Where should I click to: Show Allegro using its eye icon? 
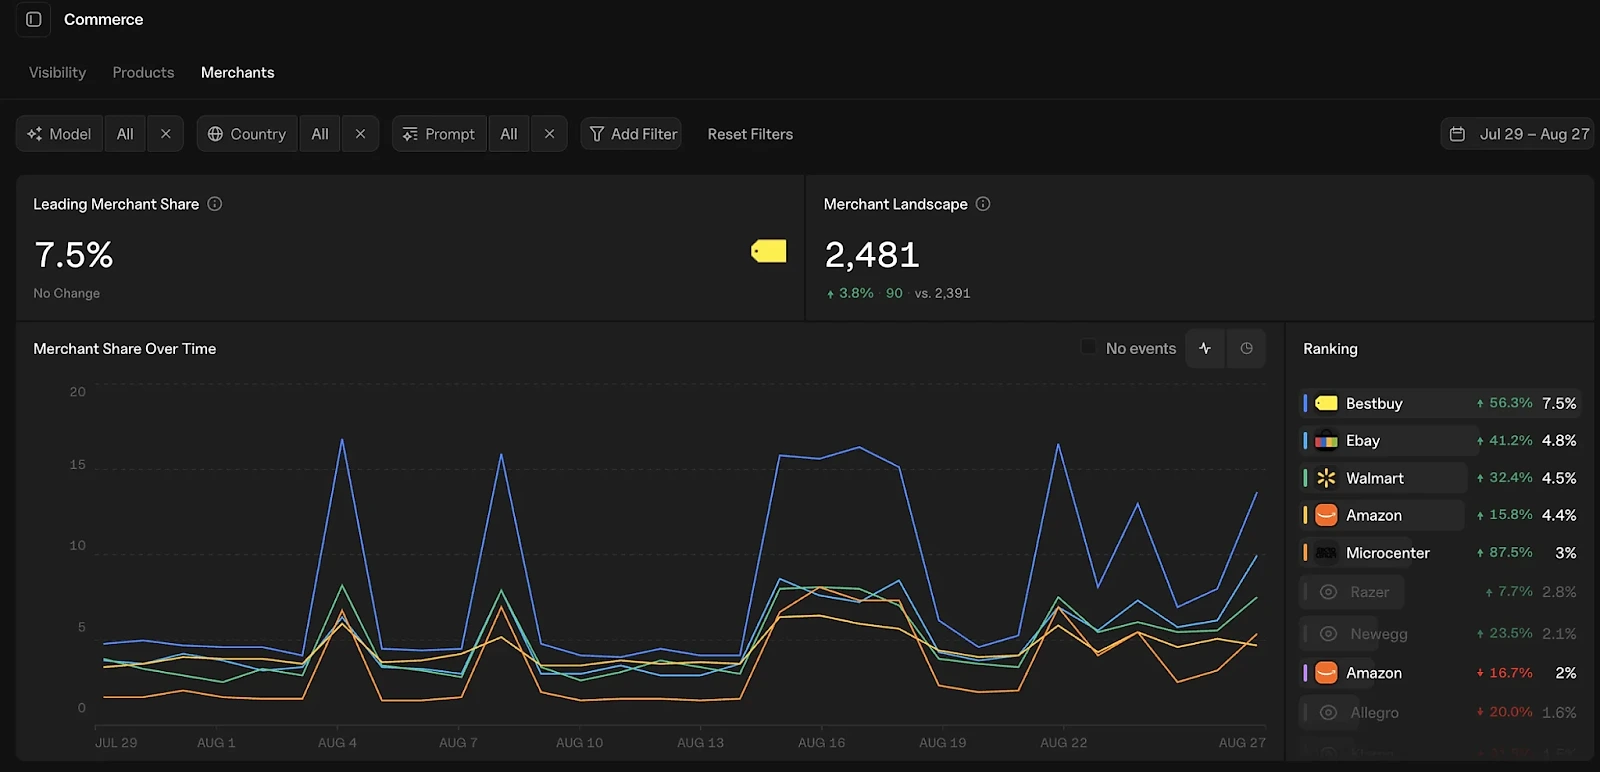[1328, 713]
